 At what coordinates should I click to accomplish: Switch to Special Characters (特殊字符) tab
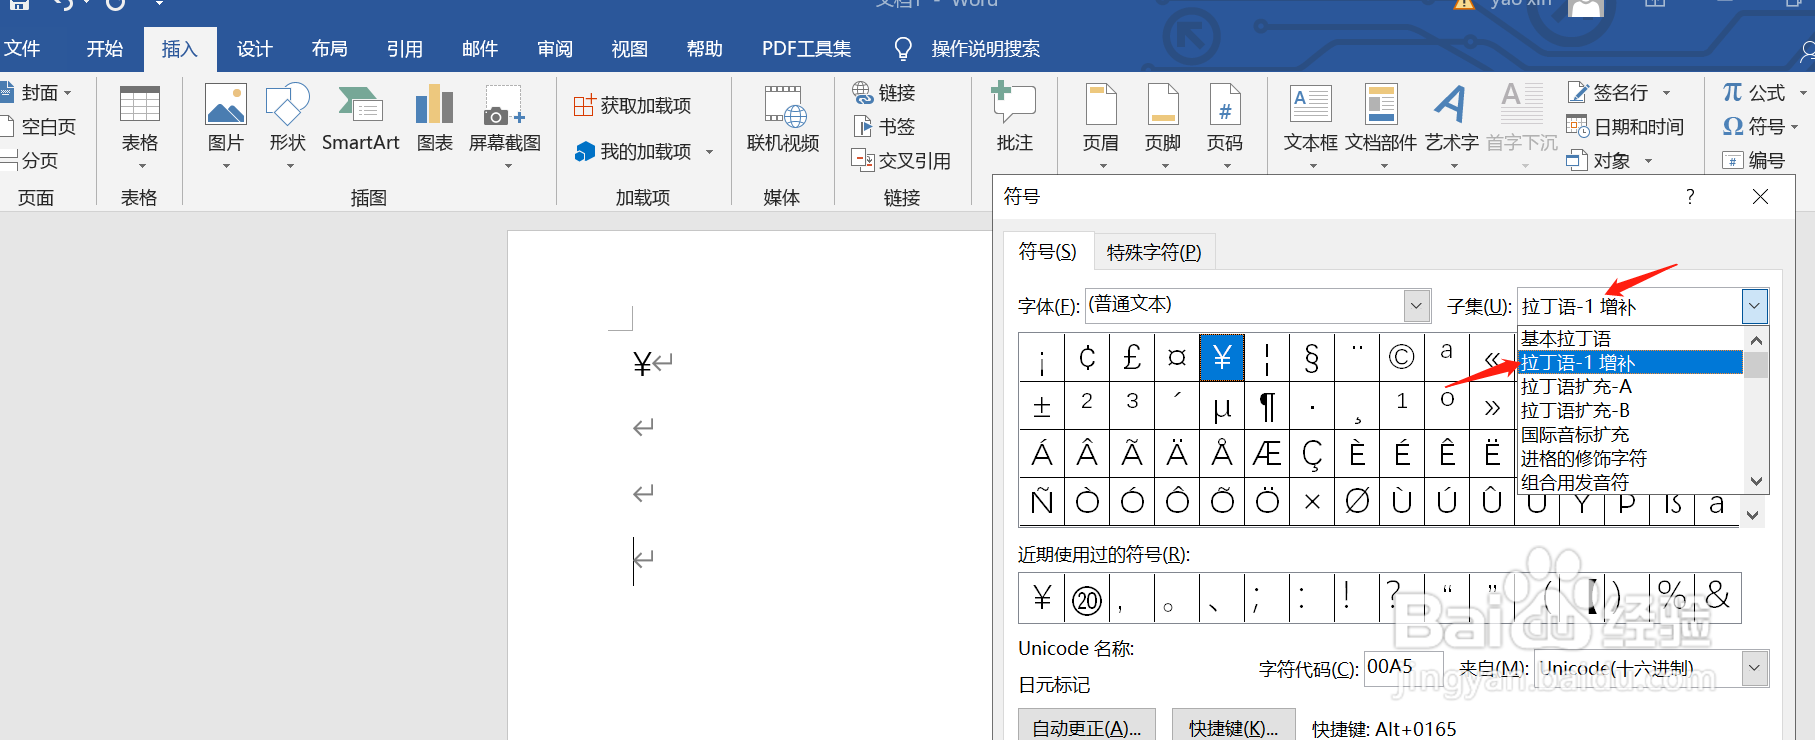[x=1154, y=253]
